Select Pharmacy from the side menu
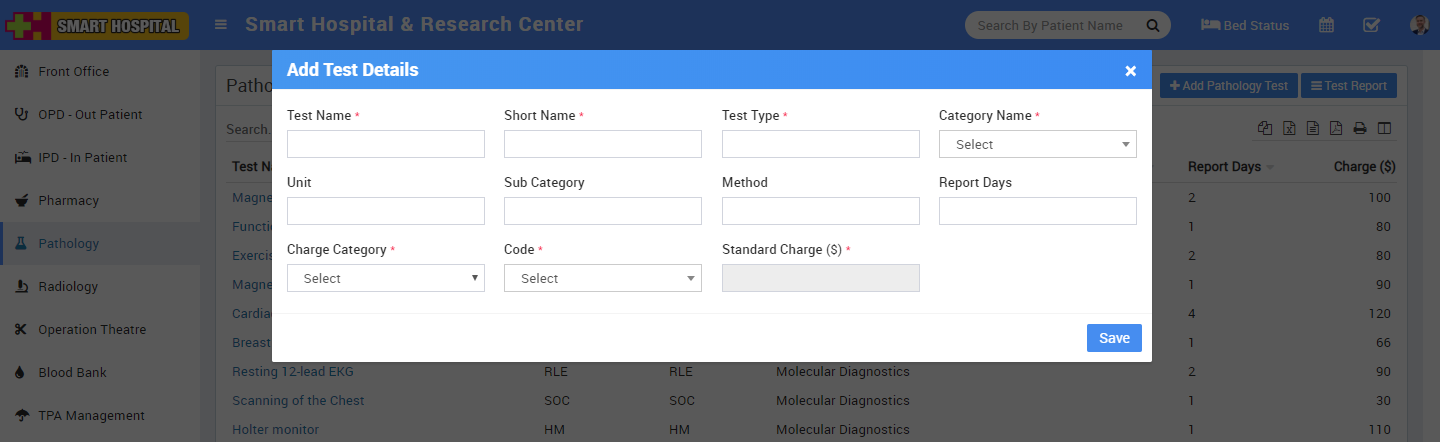Image resolution: width=1440 pixels, height=442 pixels. (x=68, y=201)
